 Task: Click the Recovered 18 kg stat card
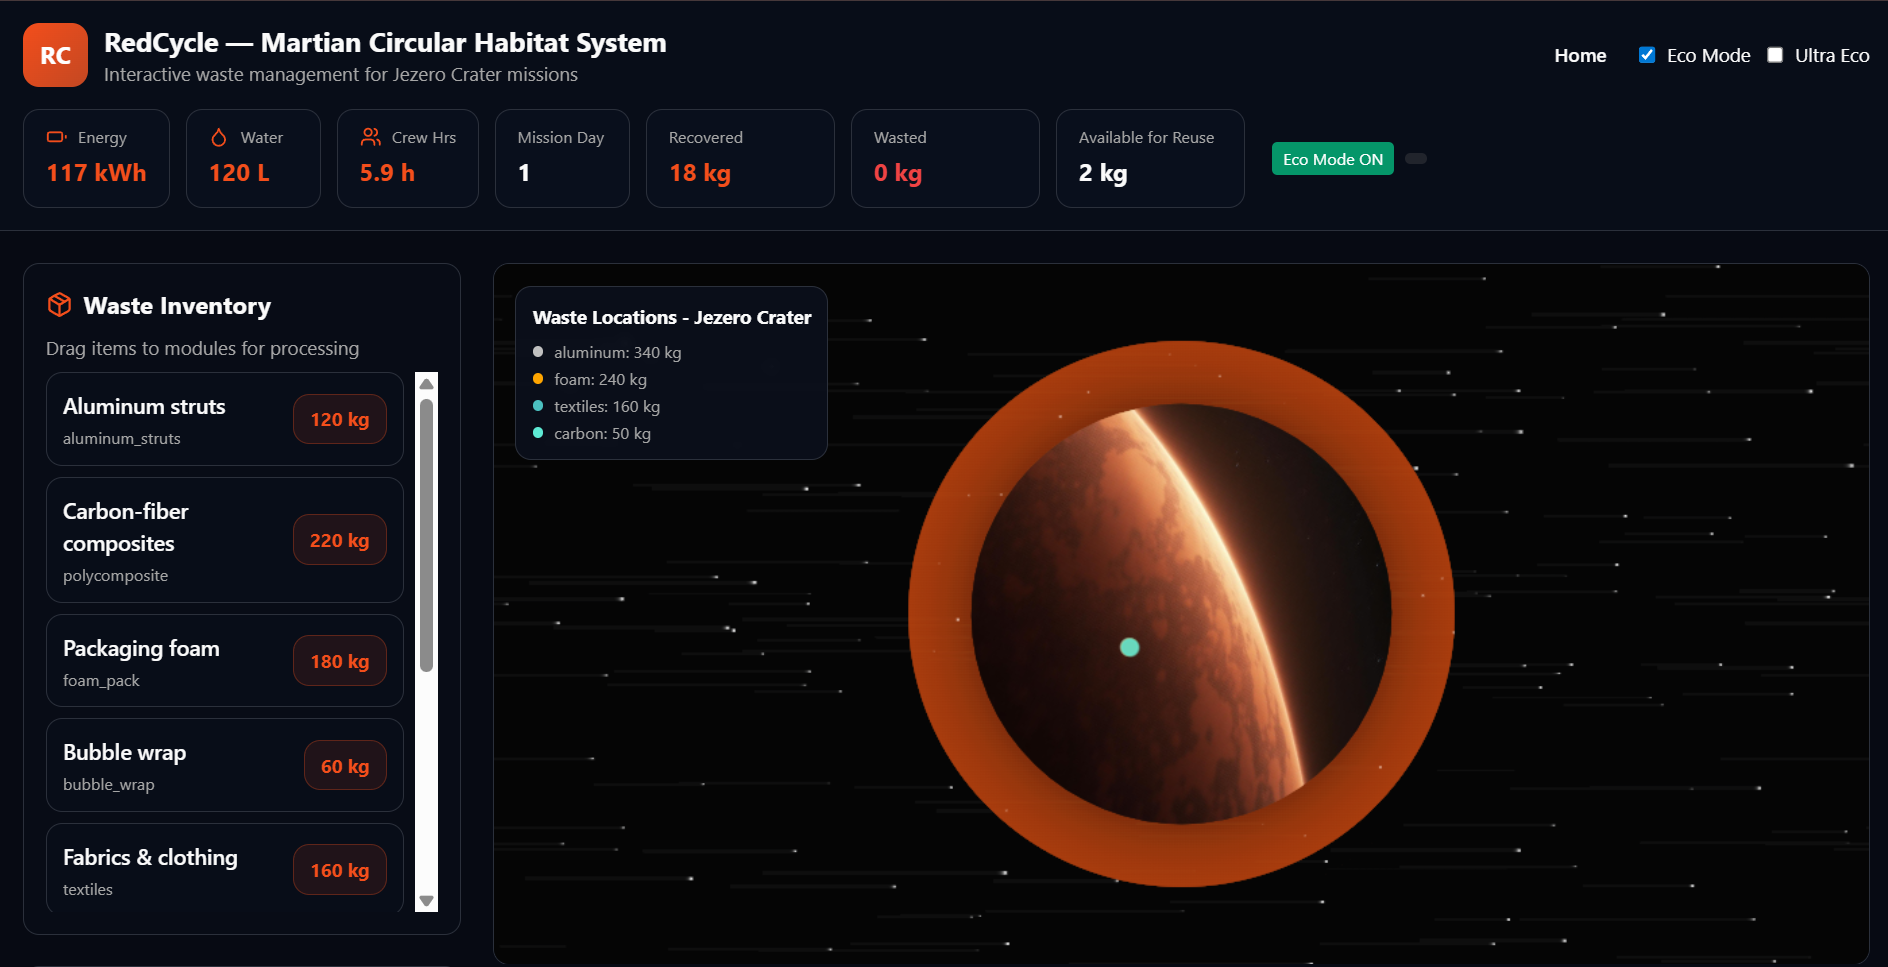tap(740, 158)
